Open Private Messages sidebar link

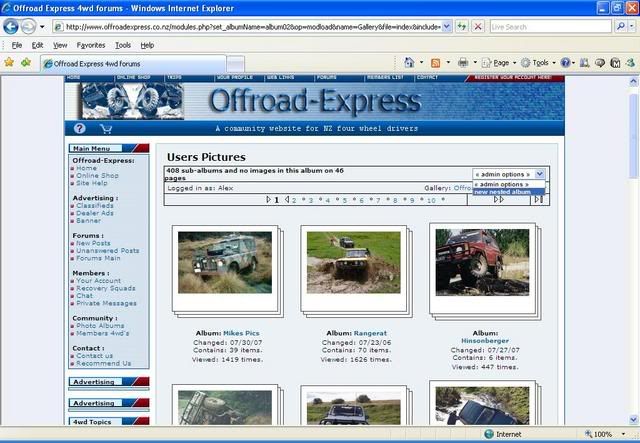[106, 303]
